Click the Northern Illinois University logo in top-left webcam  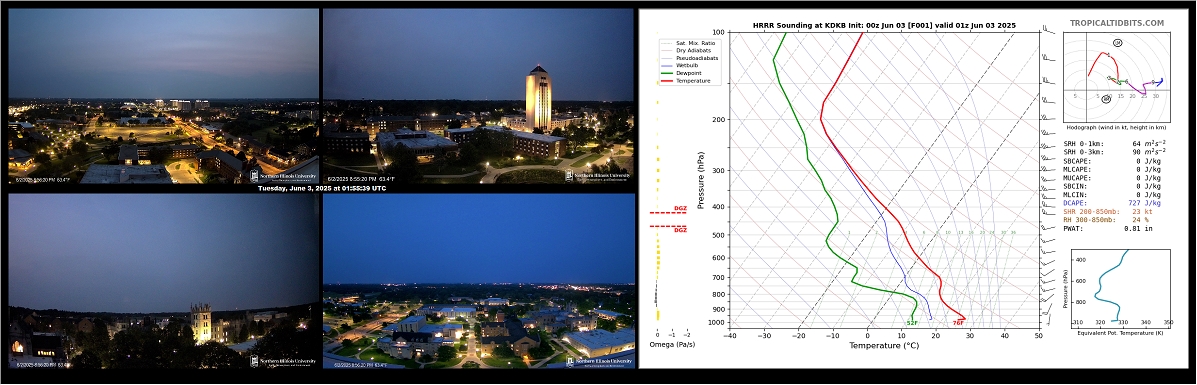point(283,176)
